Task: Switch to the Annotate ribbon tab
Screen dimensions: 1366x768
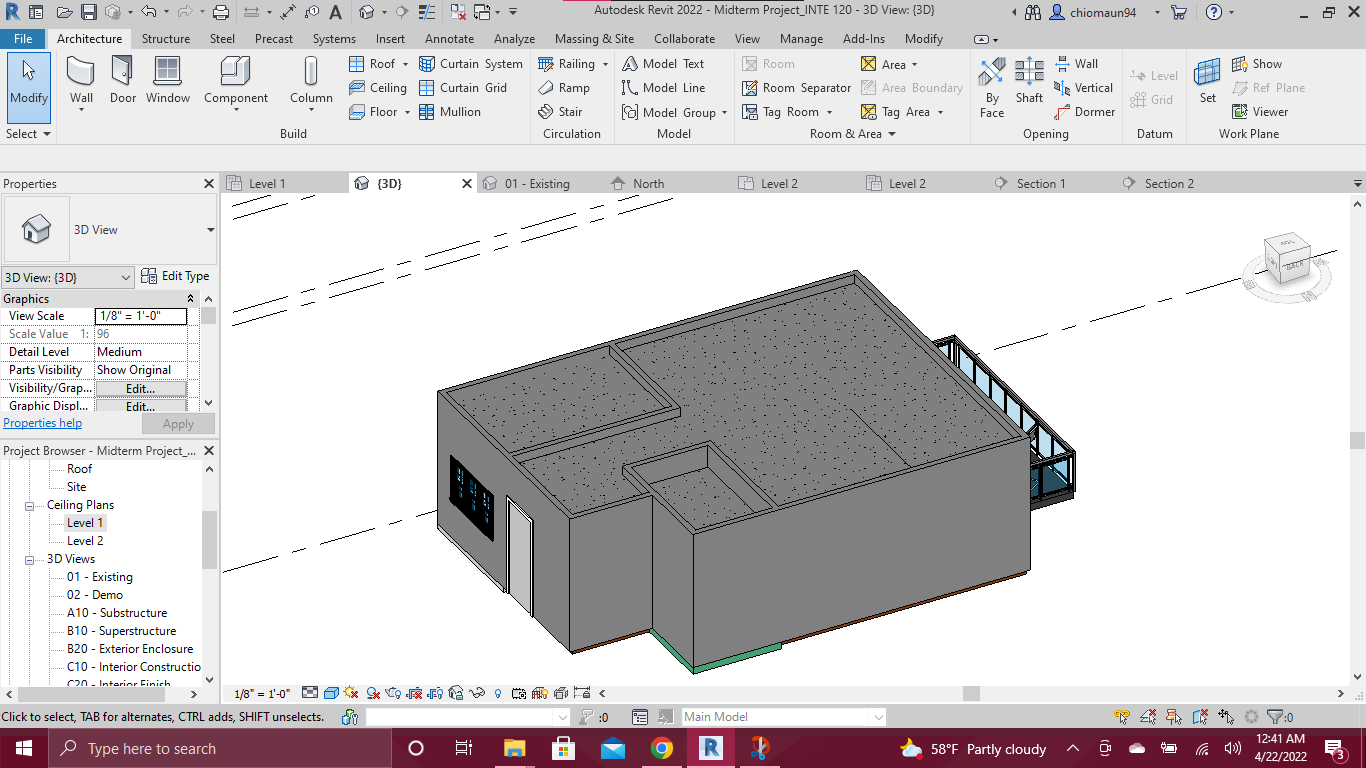Action: [449, 39]
